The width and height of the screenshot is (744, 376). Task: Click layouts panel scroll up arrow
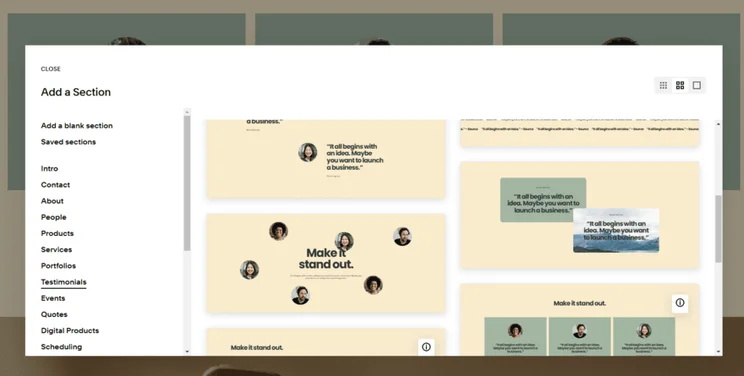click(x=718, y=124)
